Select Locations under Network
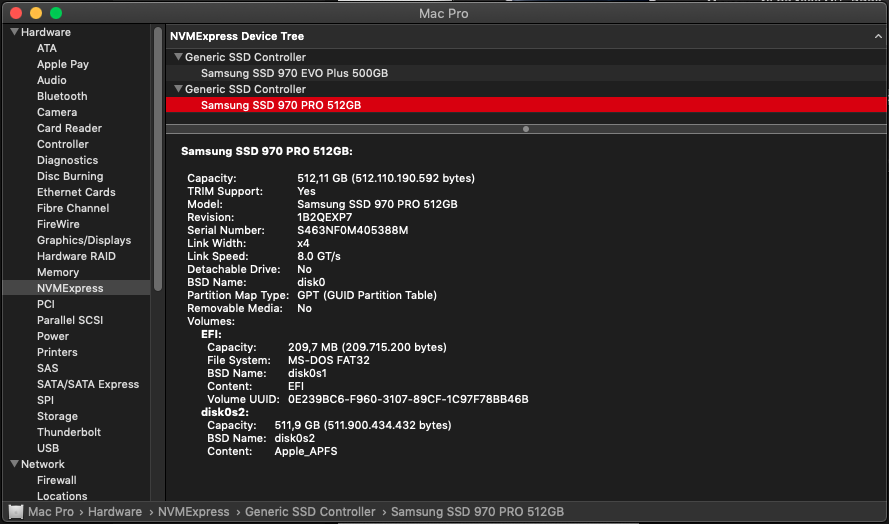The width and height of the screenshot is (889, 524). tap(62, 496)
